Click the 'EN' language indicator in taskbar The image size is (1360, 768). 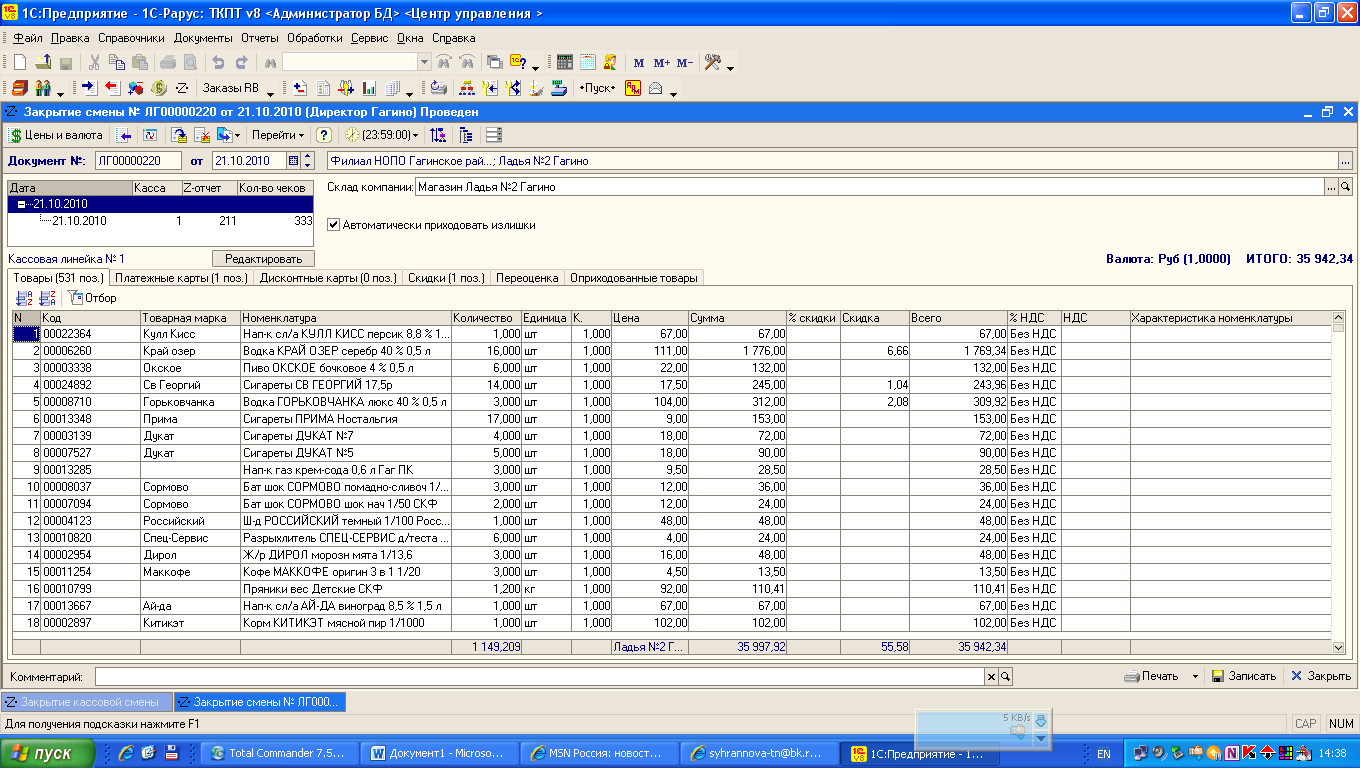tap(1104, 753)
